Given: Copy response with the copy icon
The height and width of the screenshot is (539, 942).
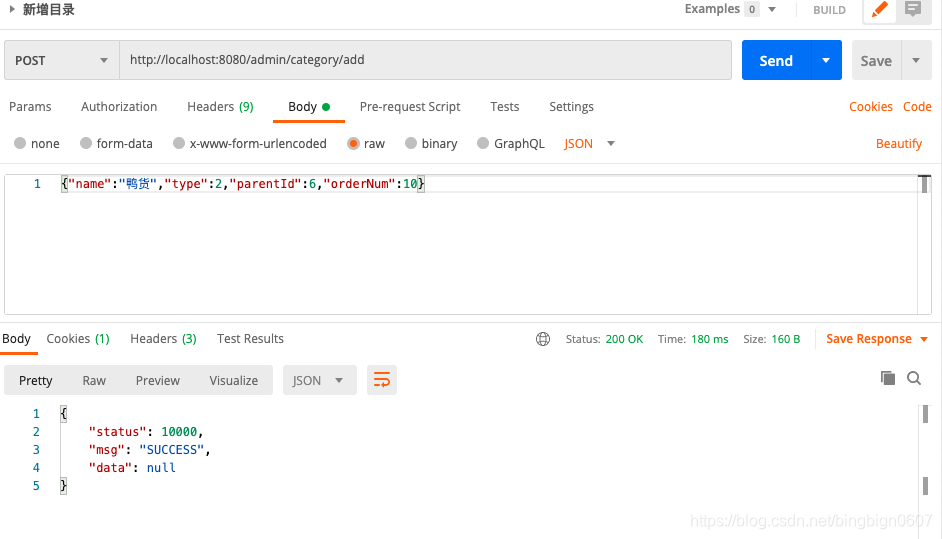Looking at the screenshot, I should (887, 378).
